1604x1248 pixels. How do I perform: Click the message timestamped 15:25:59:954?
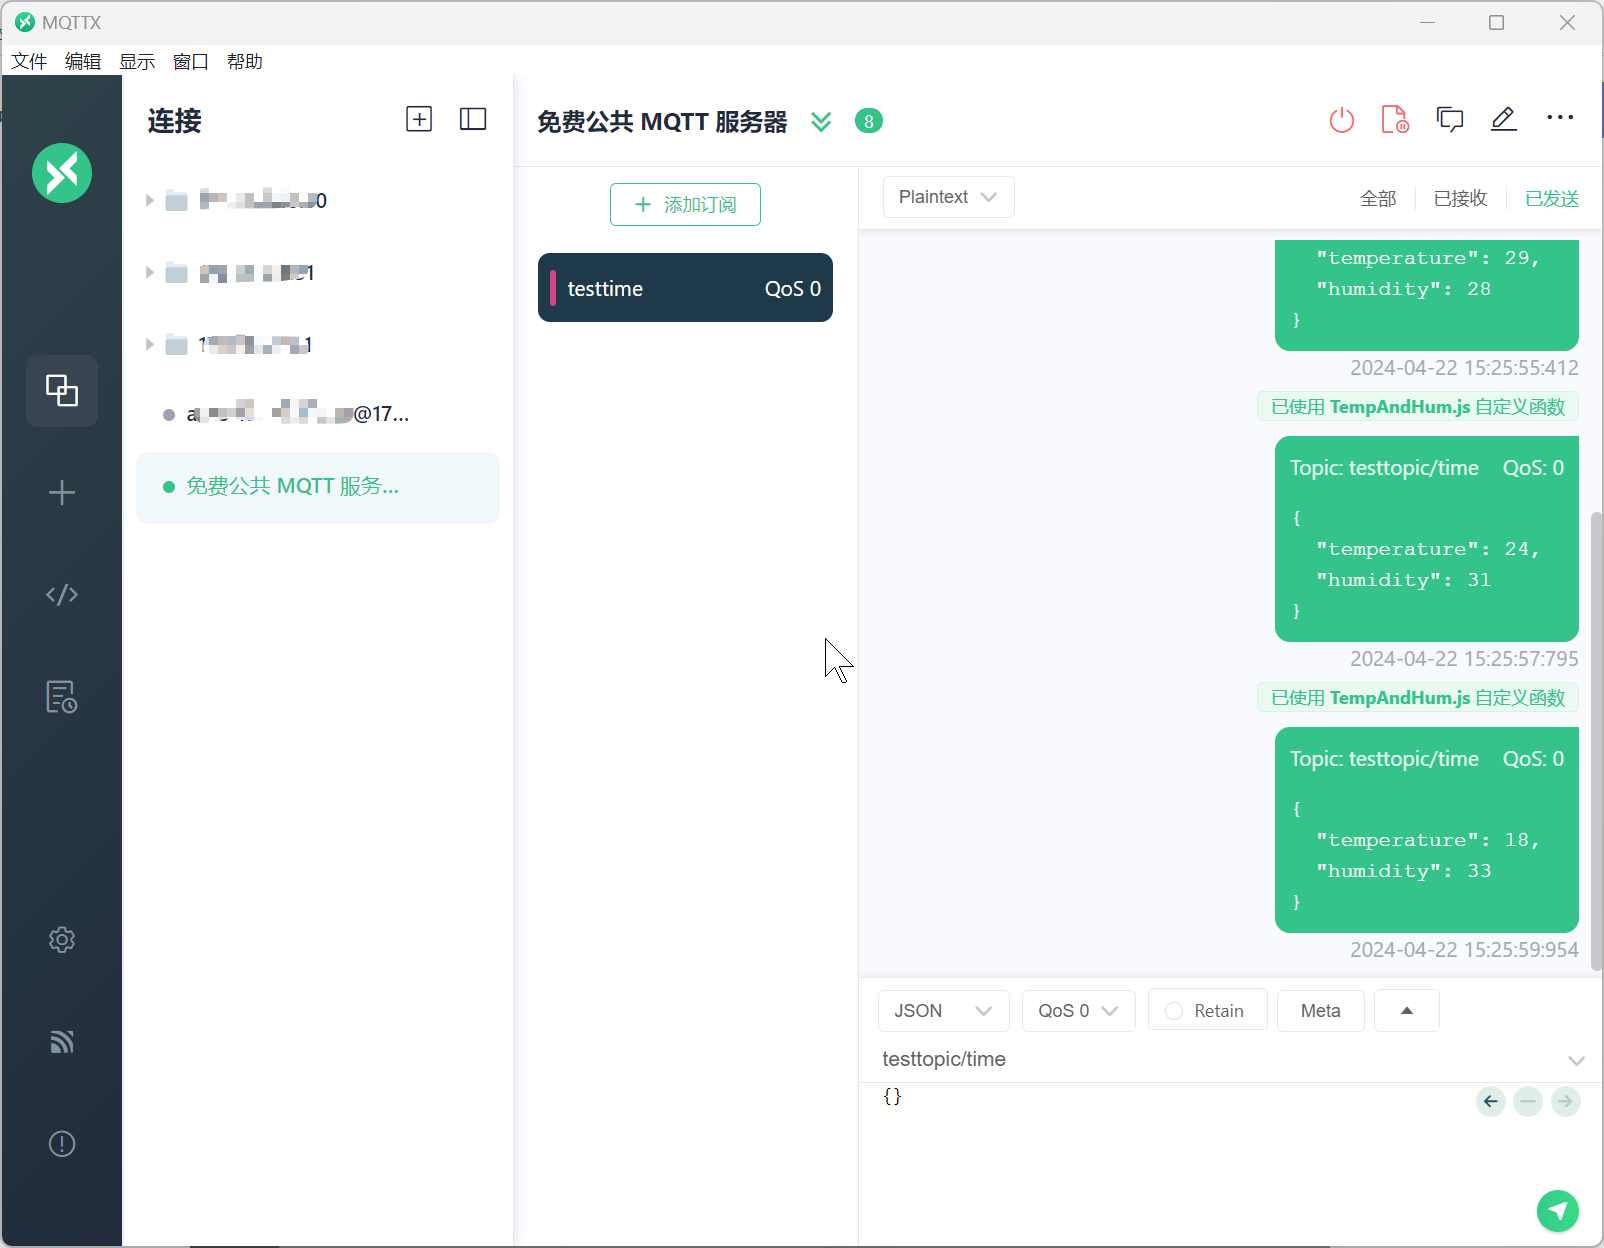[x=1427, y=830]
